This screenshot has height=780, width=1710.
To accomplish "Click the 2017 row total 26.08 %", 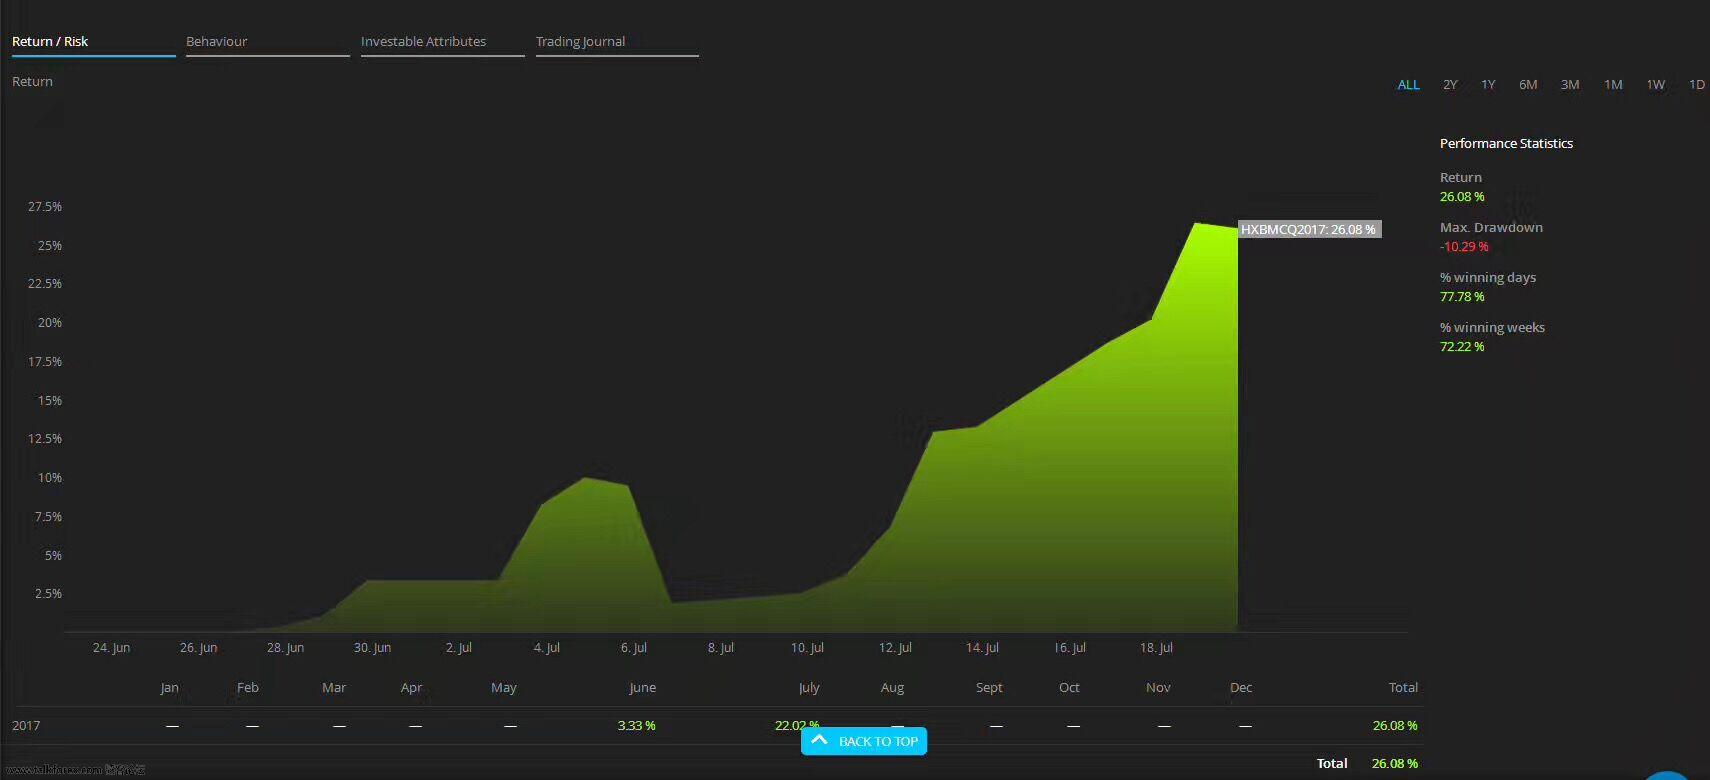I will point(1395,726).
